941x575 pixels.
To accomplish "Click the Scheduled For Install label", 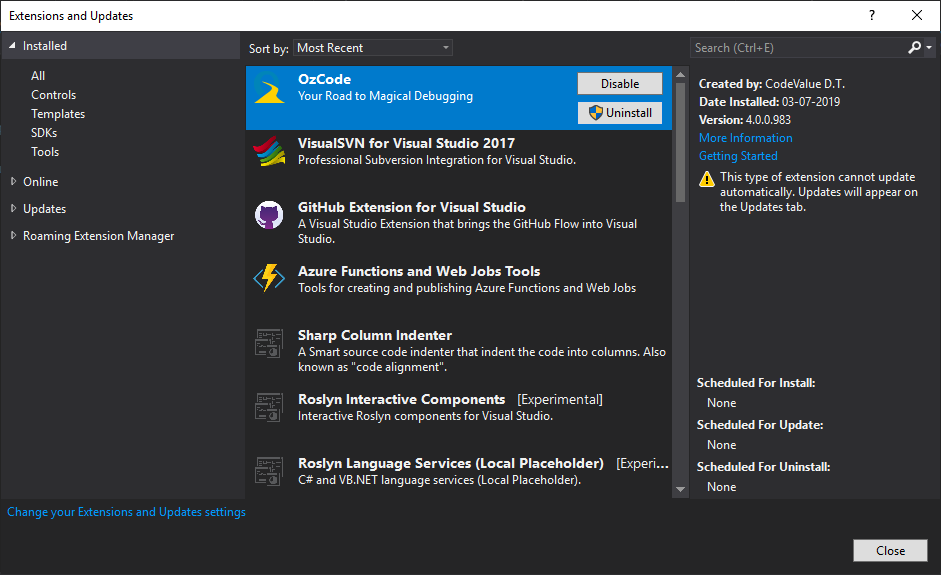I will 756,383.
